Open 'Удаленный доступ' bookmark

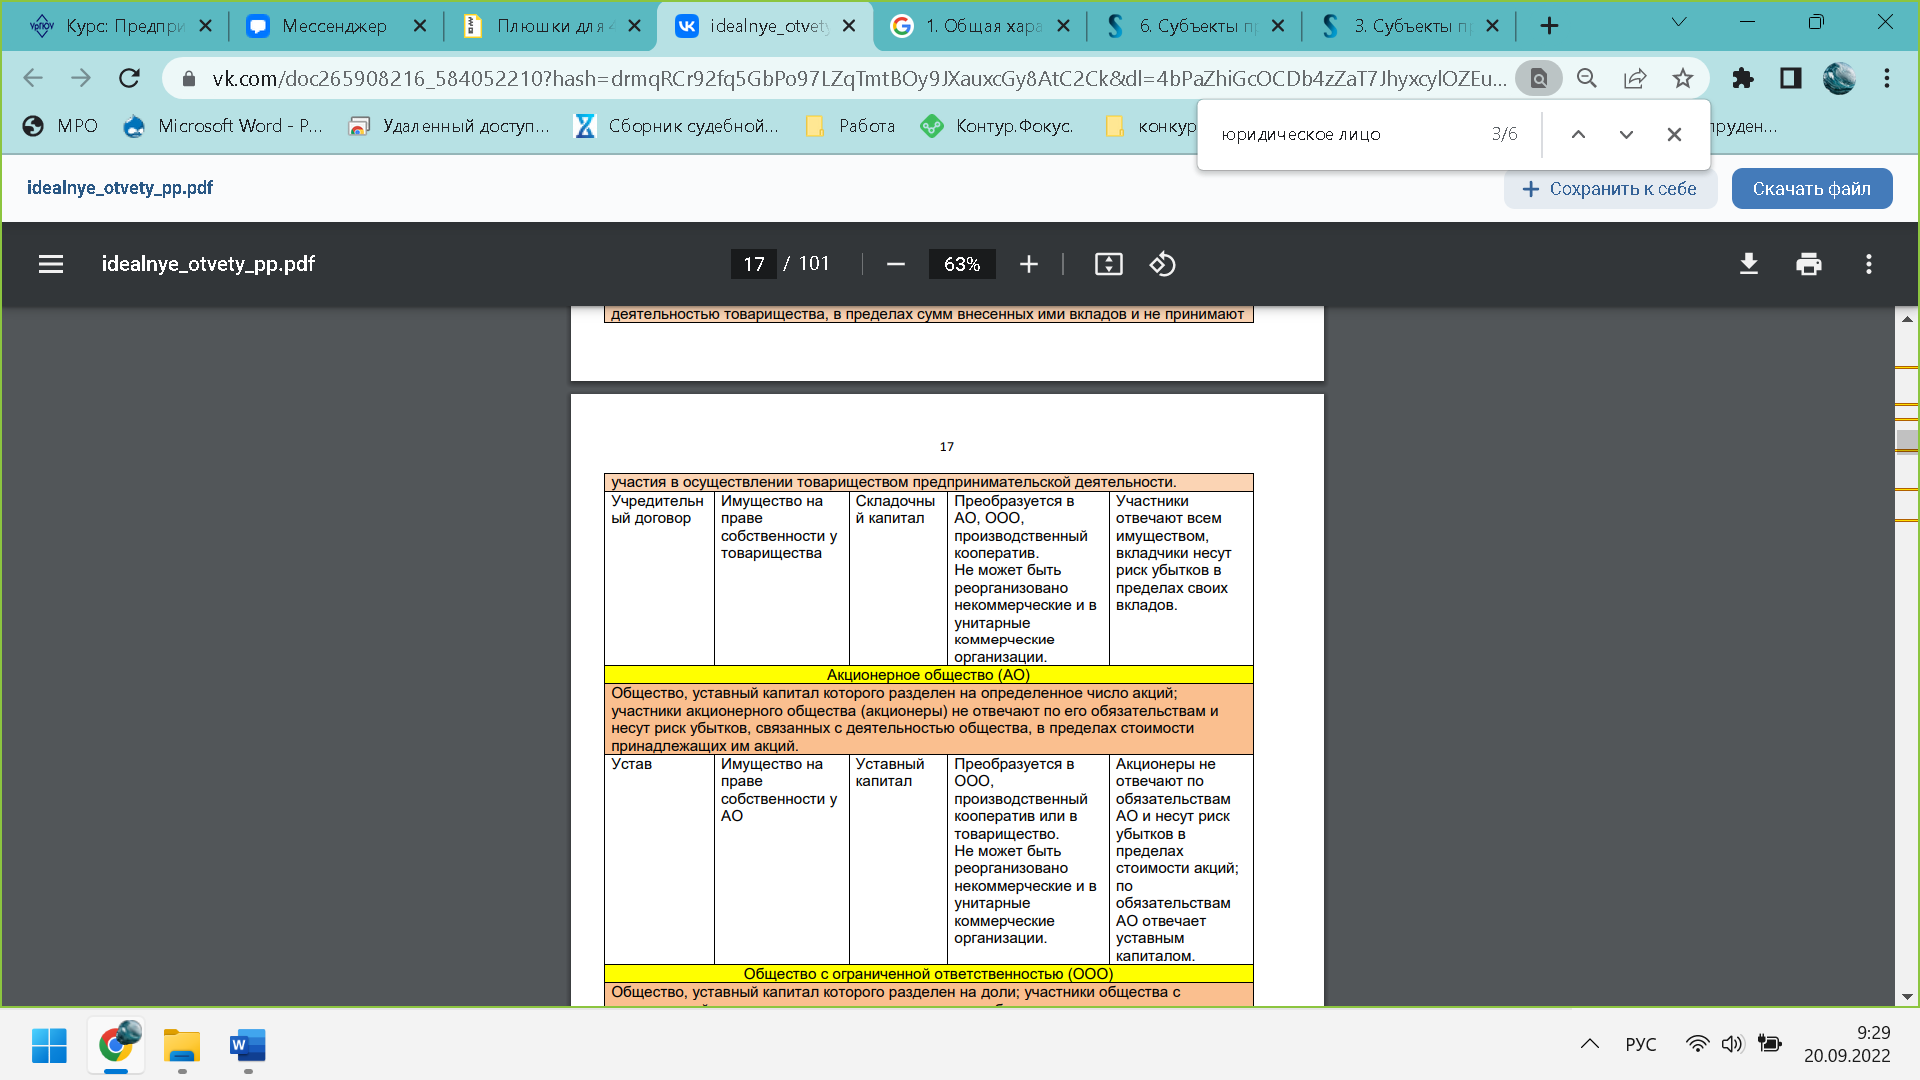click(449, 126)
